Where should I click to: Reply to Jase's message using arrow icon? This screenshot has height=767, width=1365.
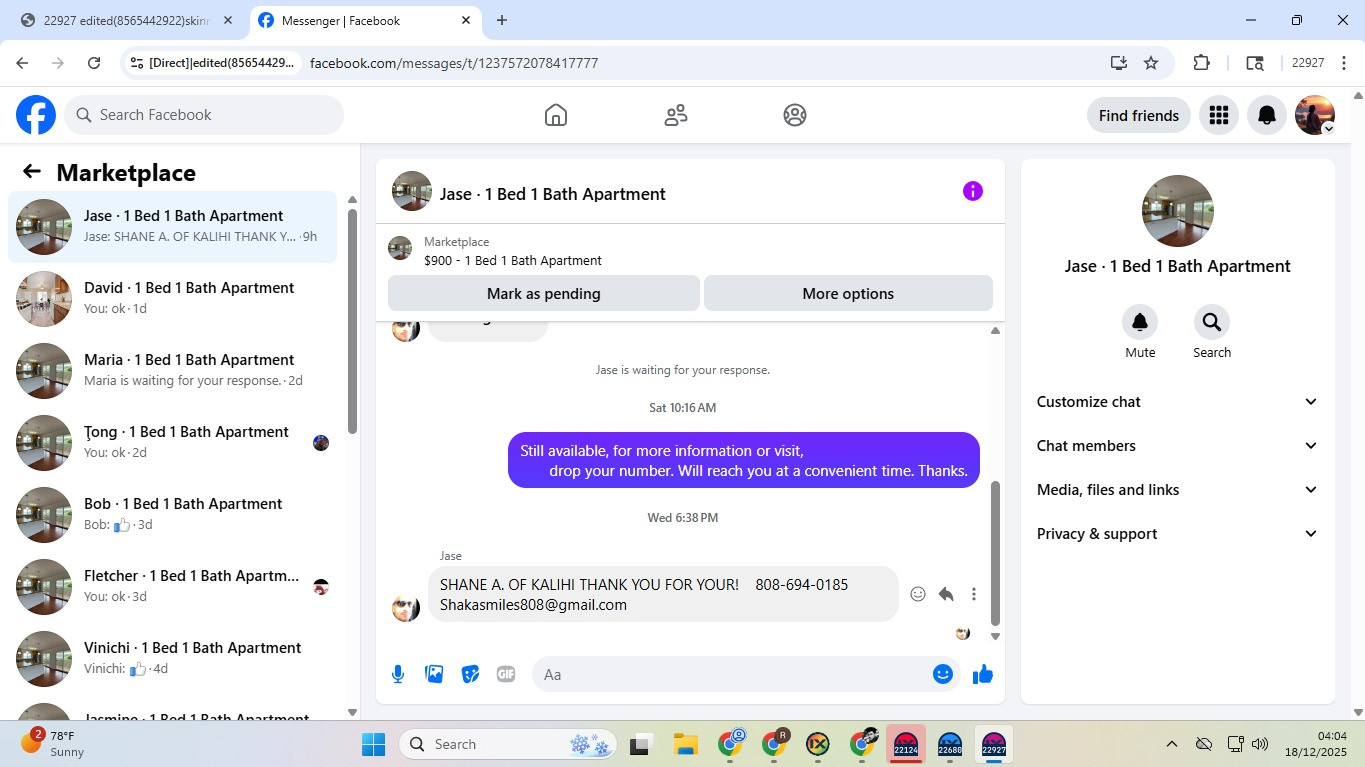(x=946, y=594)
